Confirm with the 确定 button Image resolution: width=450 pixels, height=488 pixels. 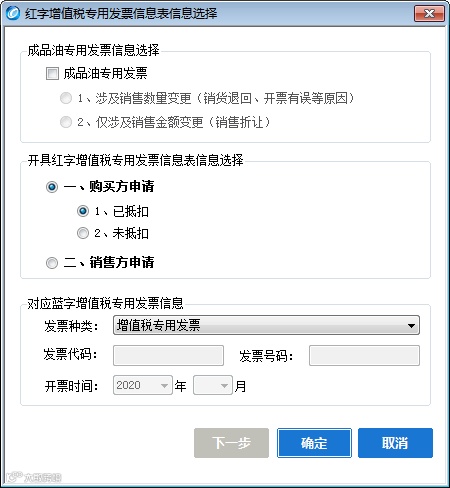314,443
